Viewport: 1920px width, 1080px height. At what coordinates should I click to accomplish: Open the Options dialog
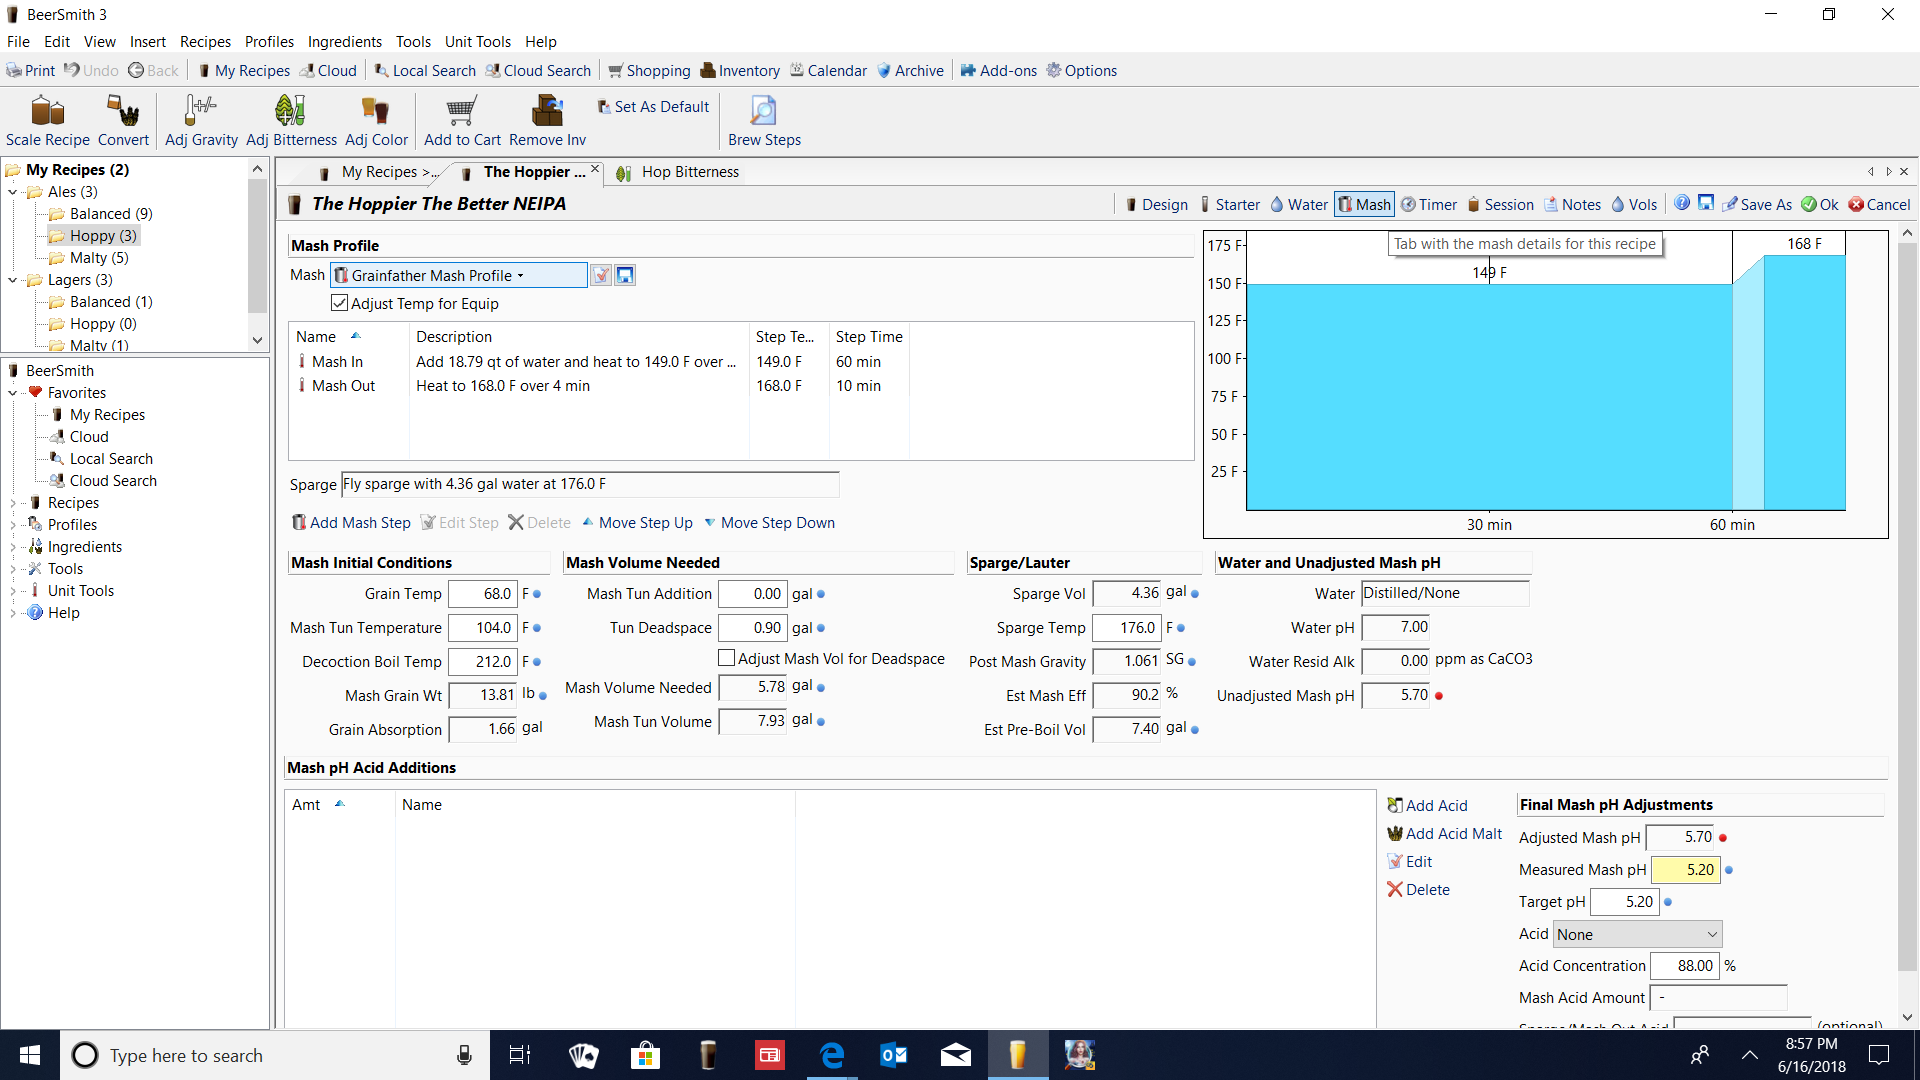tap(1081, 71)
